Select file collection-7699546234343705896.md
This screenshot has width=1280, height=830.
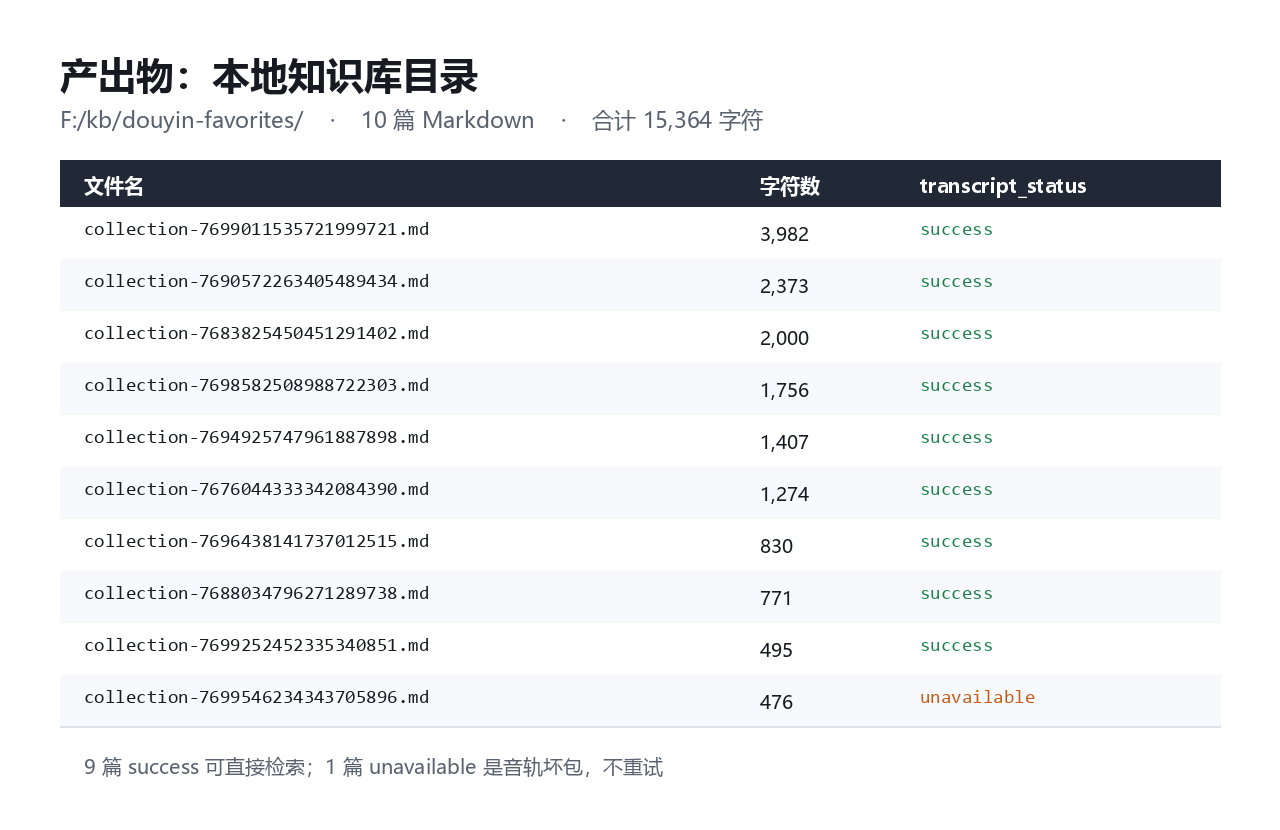coord(257,697)
